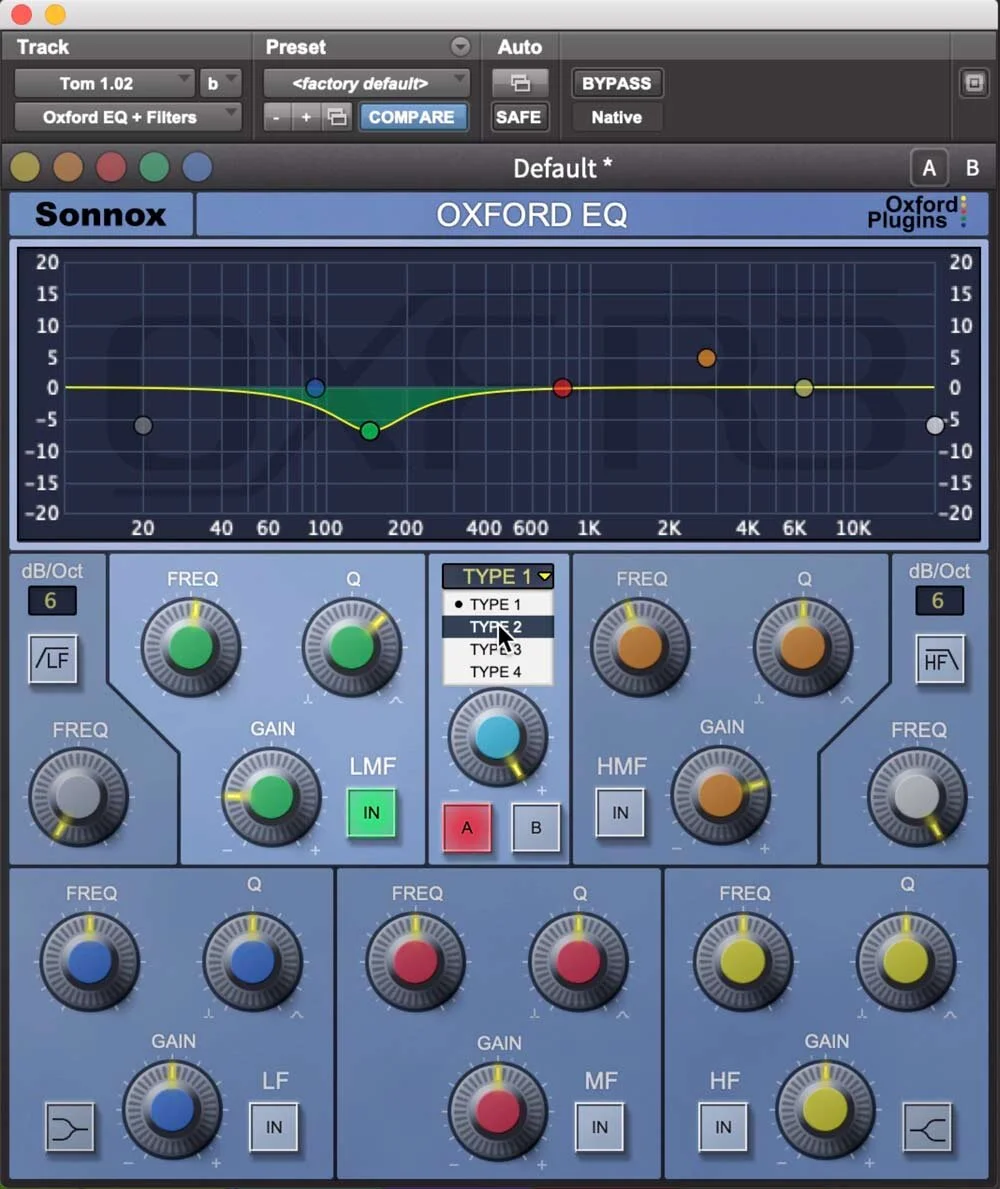Click the green LMF node on the EQ graph
The height and width of the screenshot is (1189, 1000).
point(369,431)
